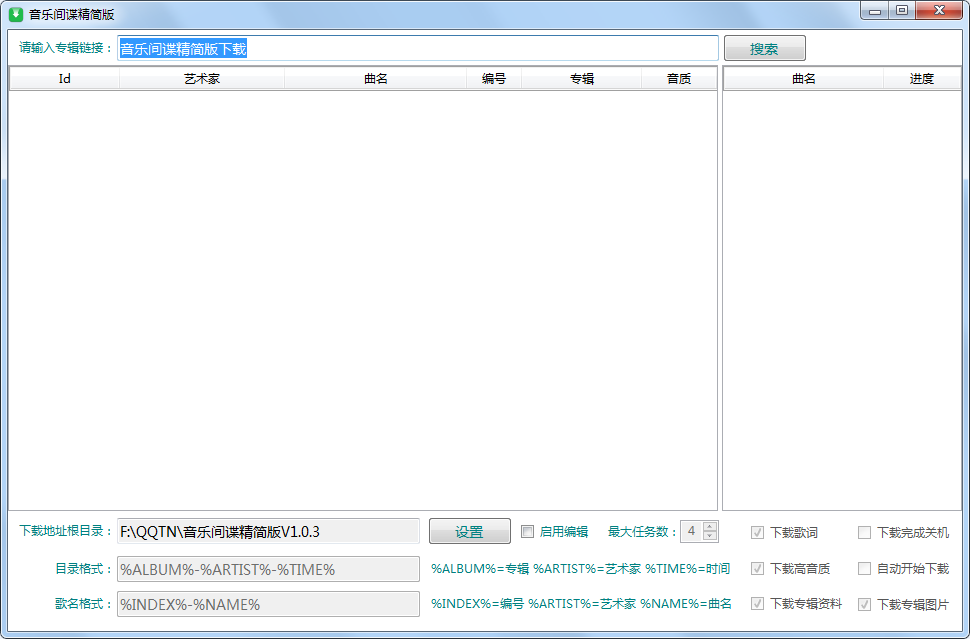Click 曲名 header in the download list

(804, 79)
